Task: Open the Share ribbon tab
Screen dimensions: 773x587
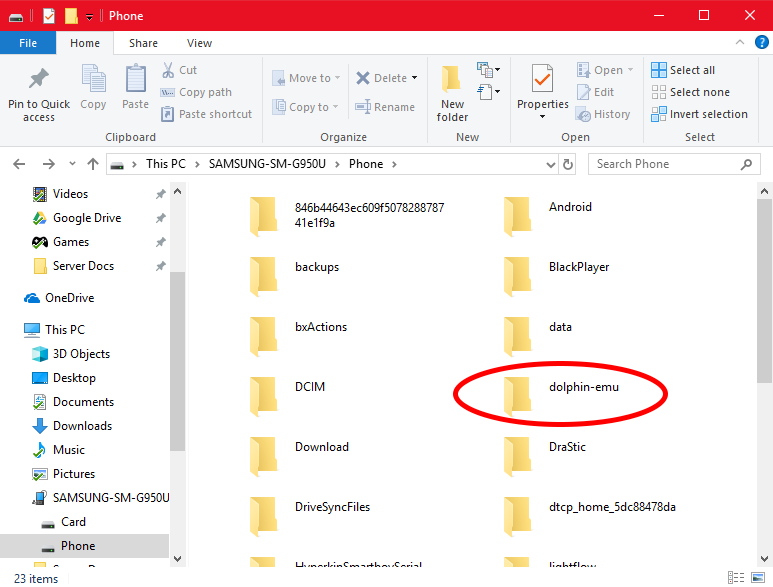Action: click(143, 43)
